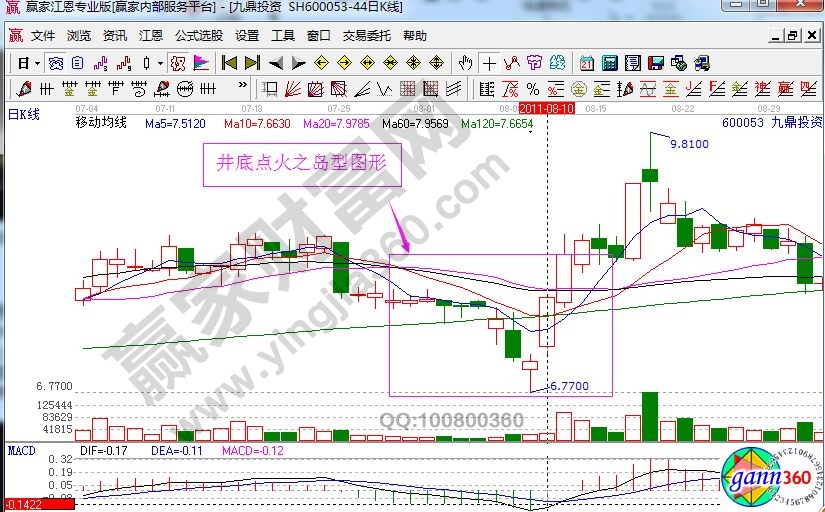825x512 pixels.
Task: Toggle the pressed glasses-like view button
Action: click(x=56, y=63)
